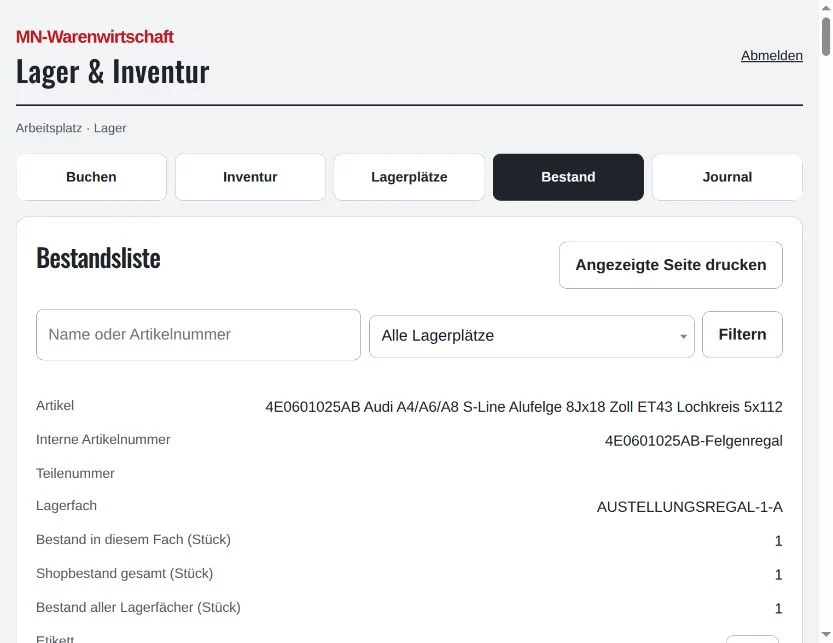Click the value 4E0601025AB-Felgenregal
The height and width of the screenshot is (643, 833).
tap(693, 441)
